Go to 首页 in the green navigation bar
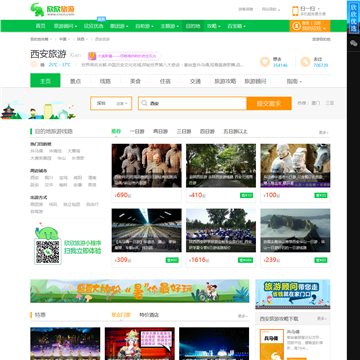This screenshot has width=360, height=360. 40,26
